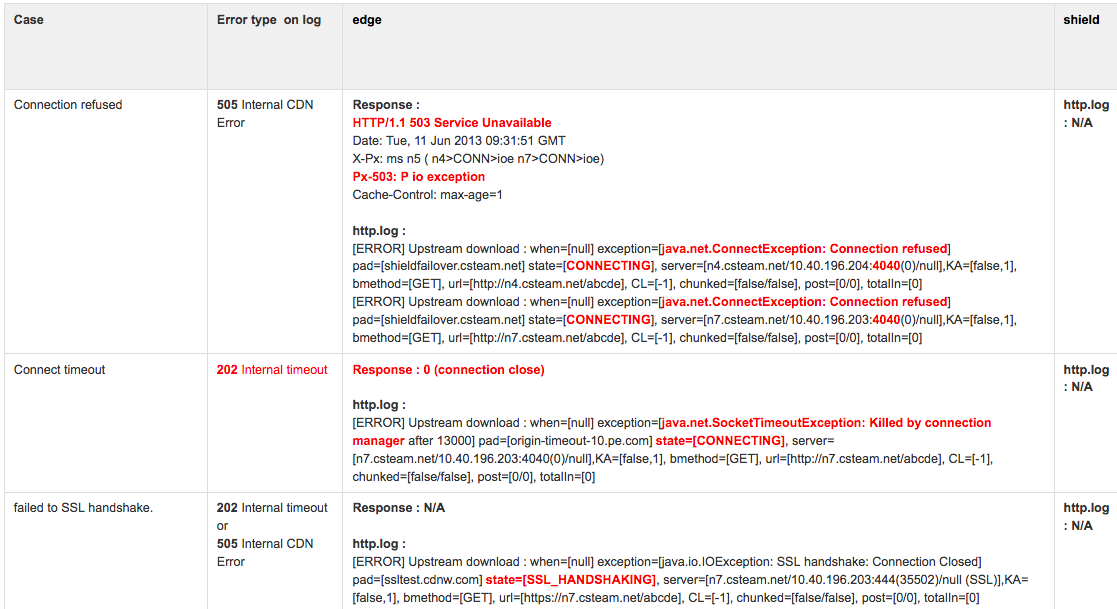Click the red "Px-503: P io exception" line
The height and width of the screenshot is (609, 1117).
coord(419,177)
